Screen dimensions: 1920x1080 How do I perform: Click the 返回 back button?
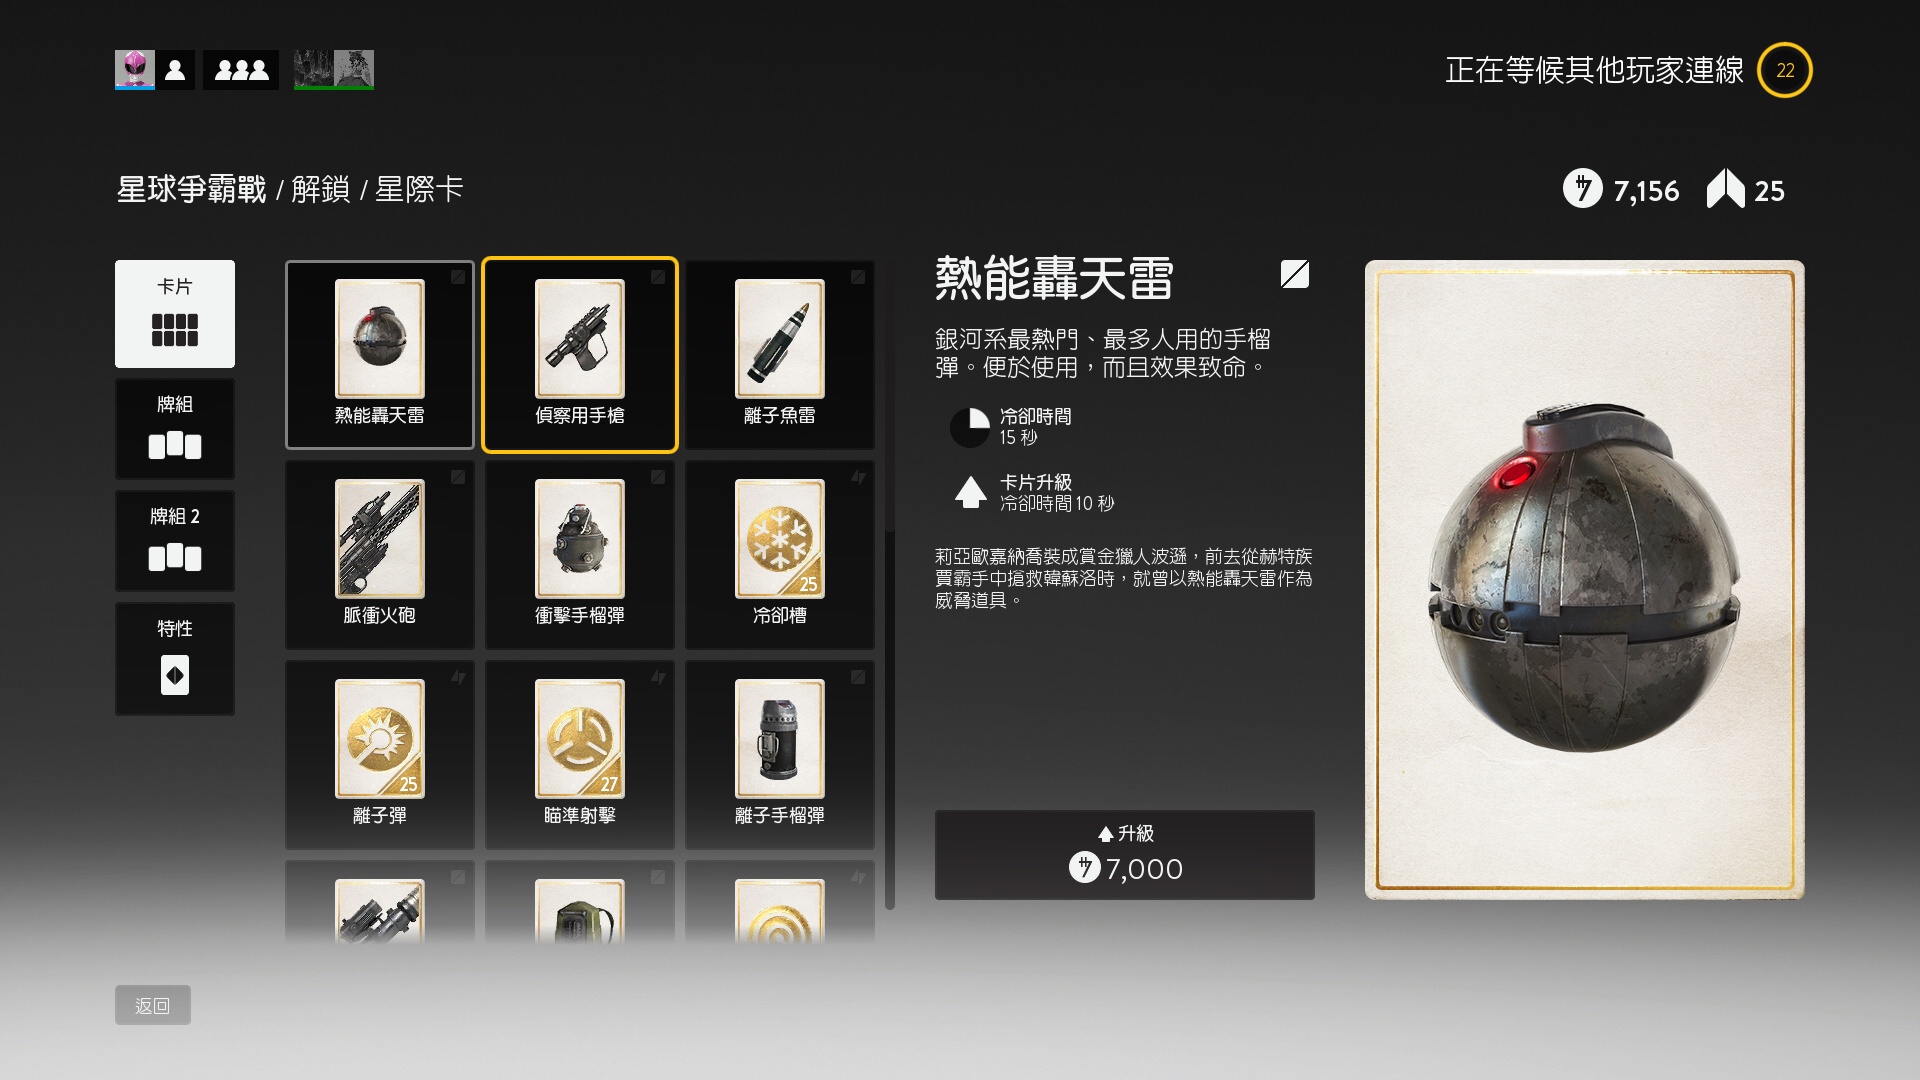[x=153, y=1005]
